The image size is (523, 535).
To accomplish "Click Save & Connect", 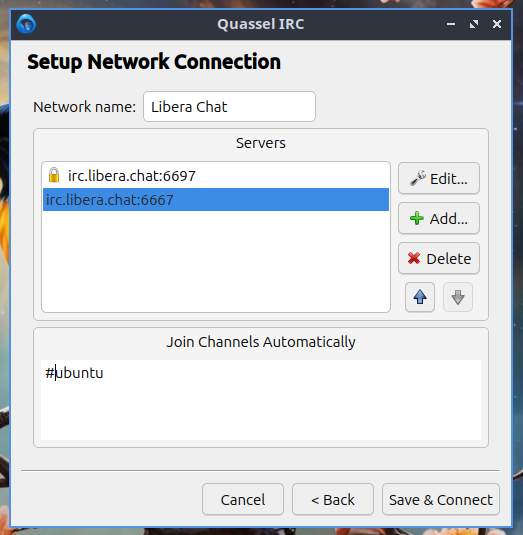I will [441, 500].
